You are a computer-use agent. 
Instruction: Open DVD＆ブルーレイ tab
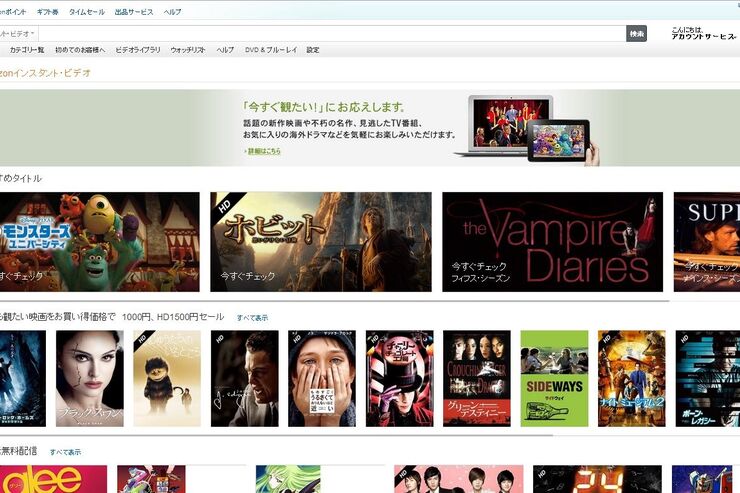click(271, 50)
